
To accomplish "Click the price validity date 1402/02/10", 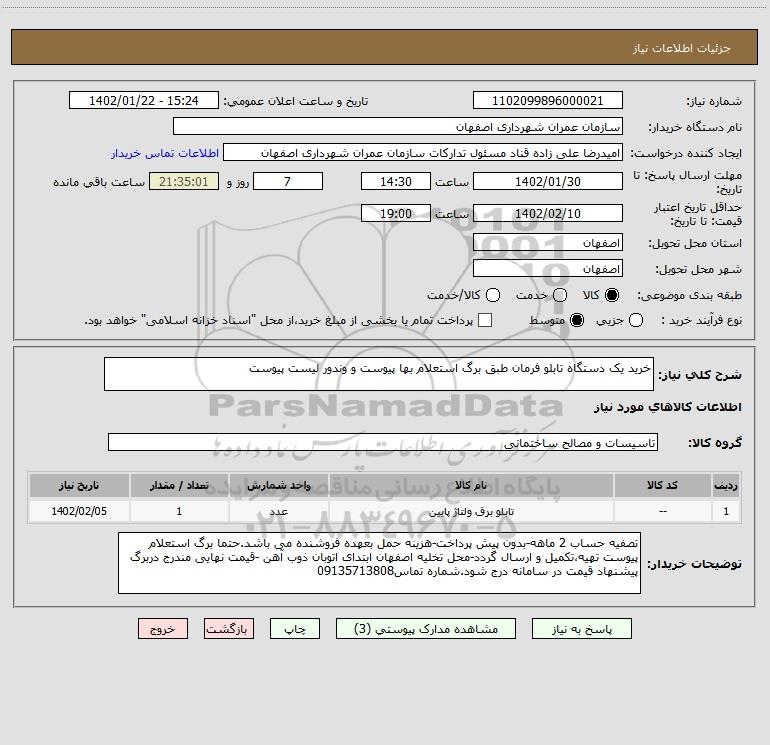I will click(x=548, y=213).
